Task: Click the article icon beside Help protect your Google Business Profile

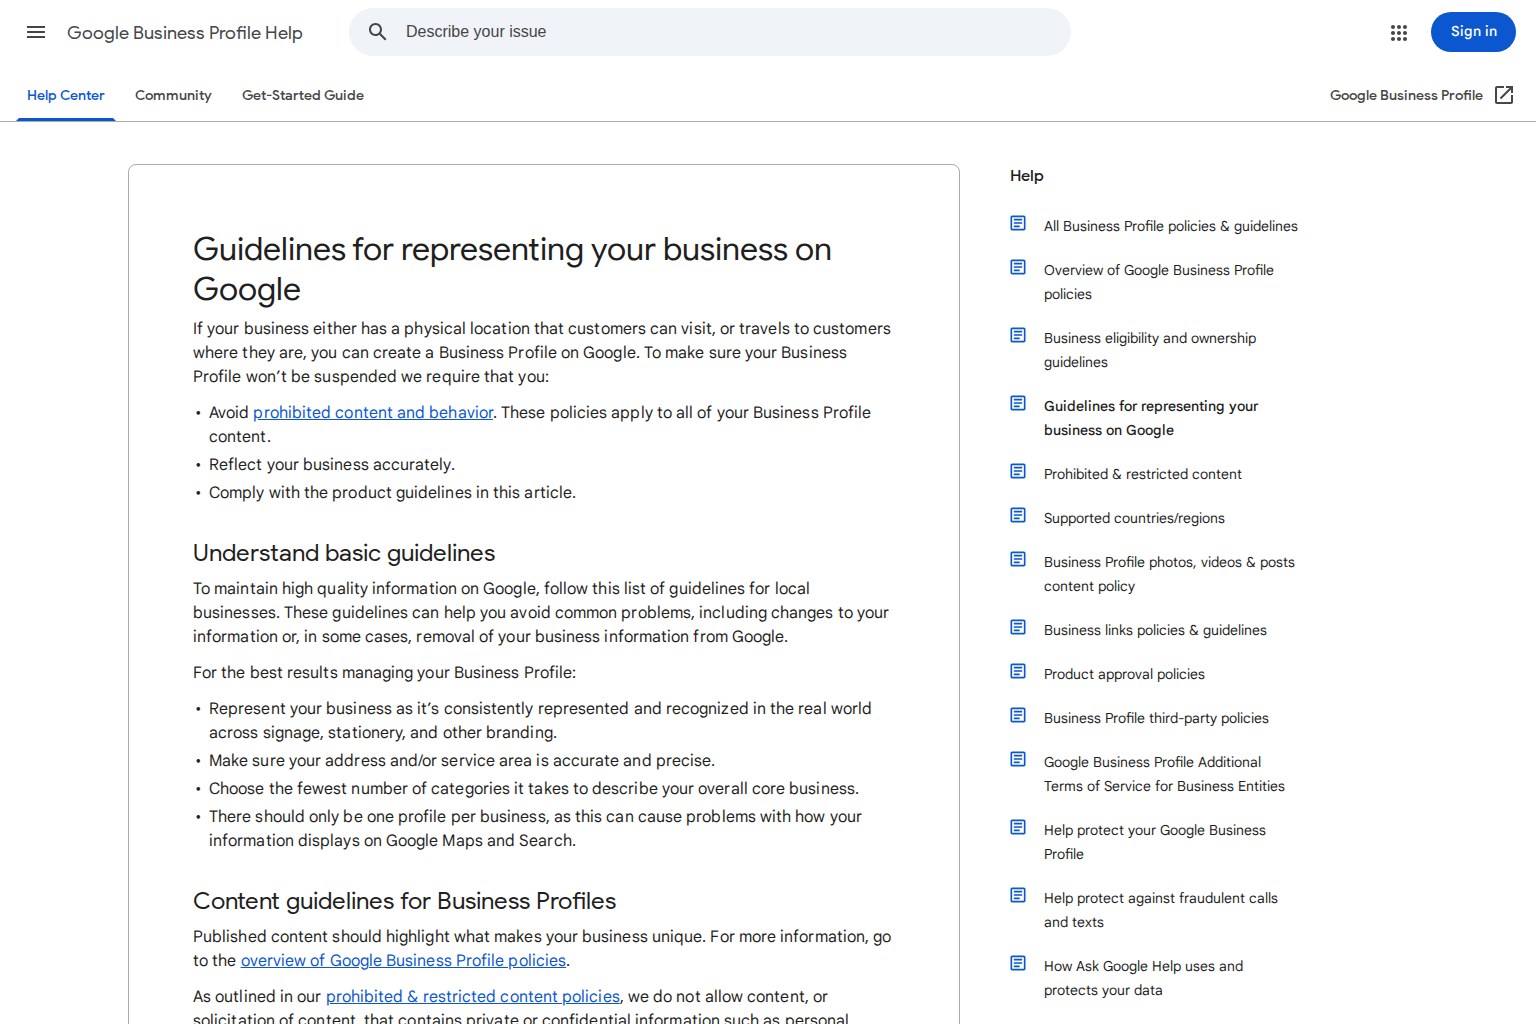Action: (x=1018, y=827)
